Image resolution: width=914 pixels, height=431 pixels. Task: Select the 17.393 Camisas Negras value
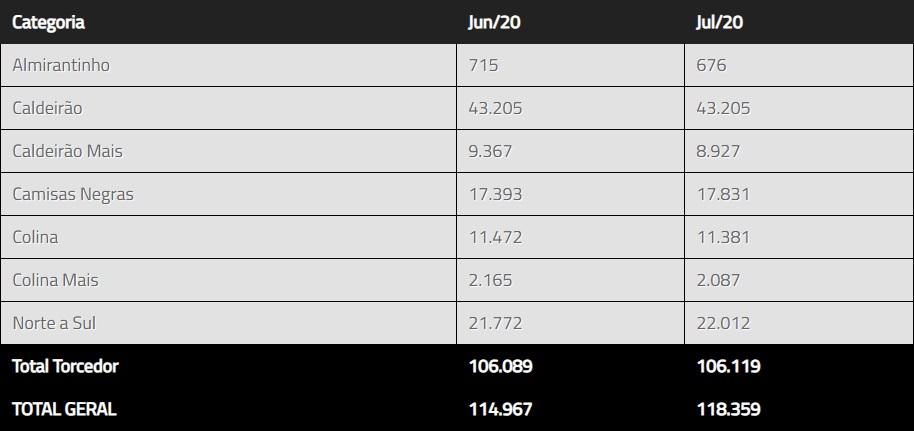(495, 194)
